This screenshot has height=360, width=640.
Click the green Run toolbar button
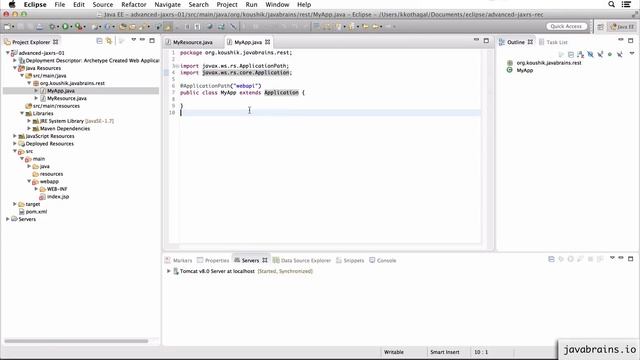click(x=65, y=27)
